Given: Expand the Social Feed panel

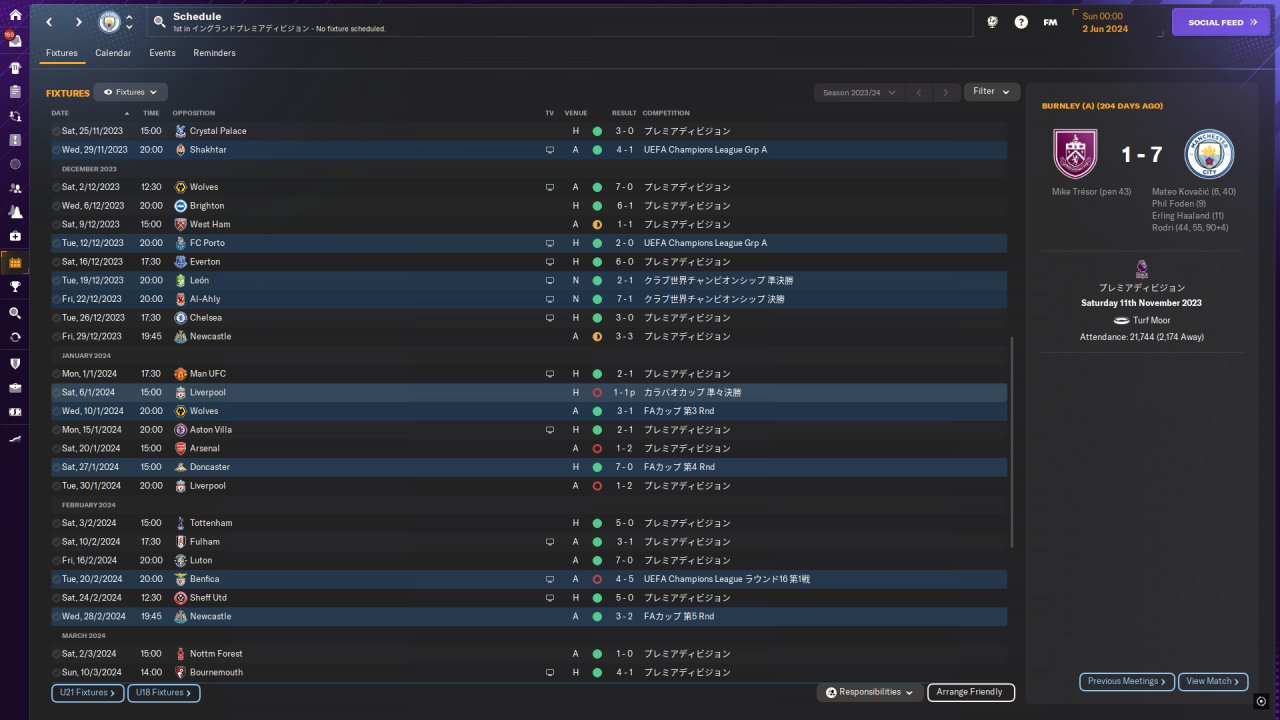Looking at the screenshot, I should click(x=1221, y=22).
